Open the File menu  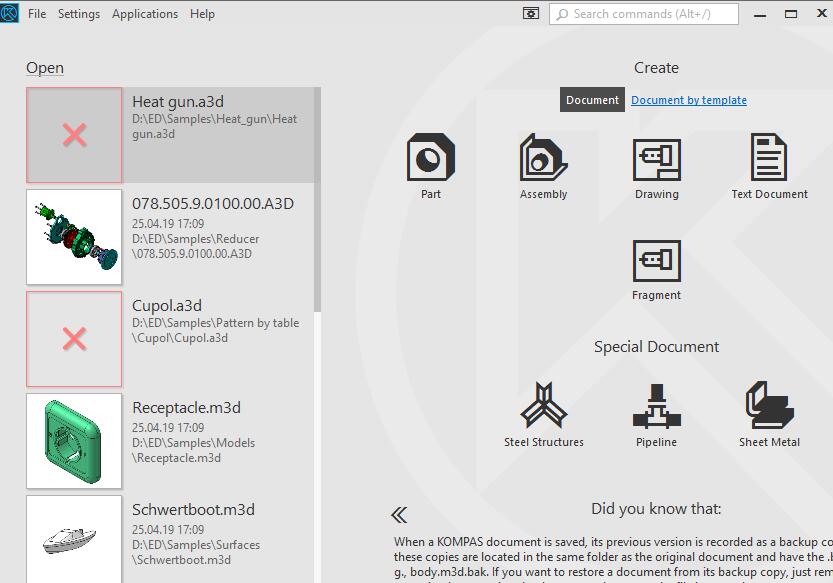[x=37, y=14]
